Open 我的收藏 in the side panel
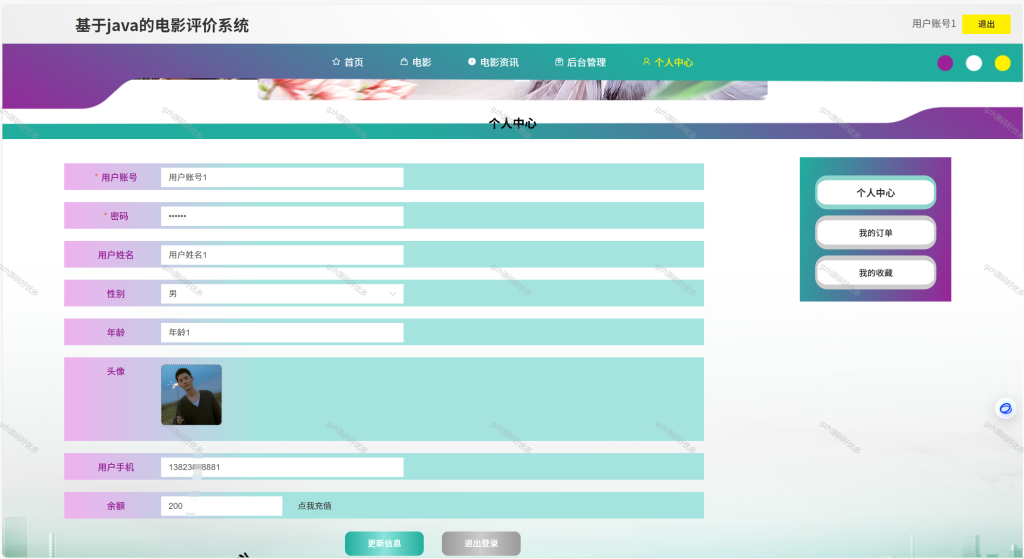1024x559 pixels. pos(876,273)
